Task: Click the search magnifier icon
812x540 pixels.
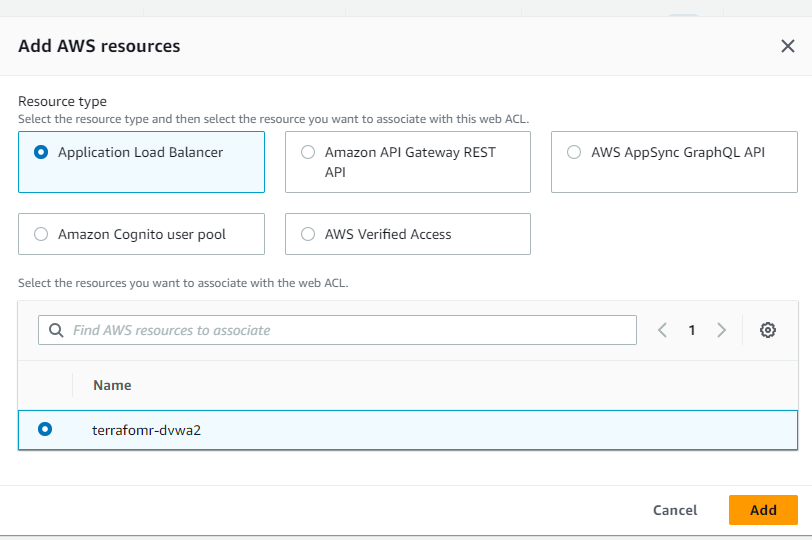Action: [x=56, y=330]
